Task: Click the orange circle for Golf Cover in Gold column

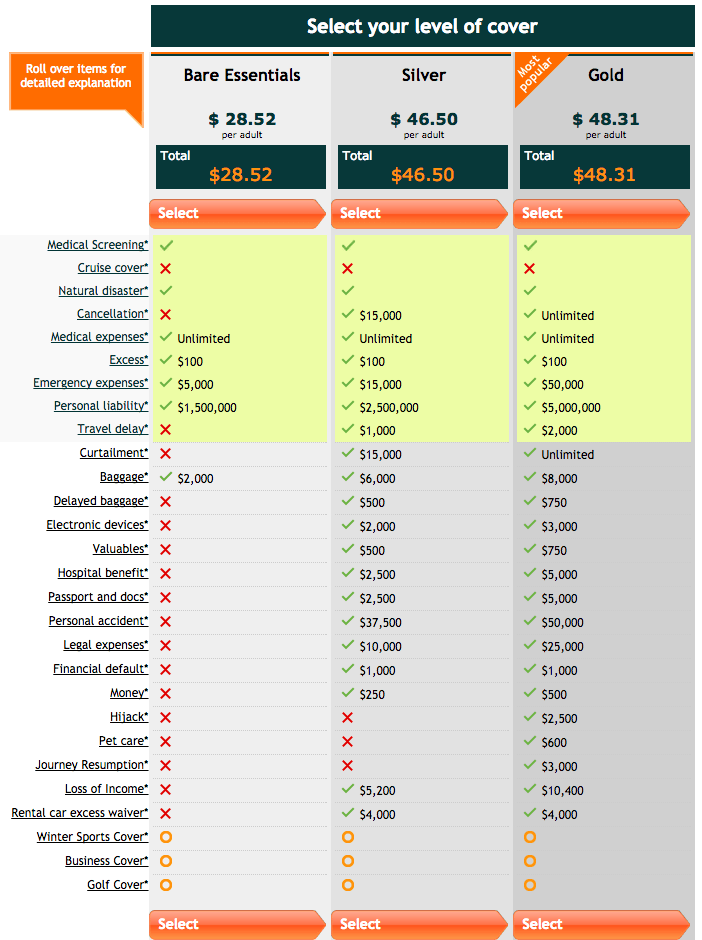Action: point(530,885)
